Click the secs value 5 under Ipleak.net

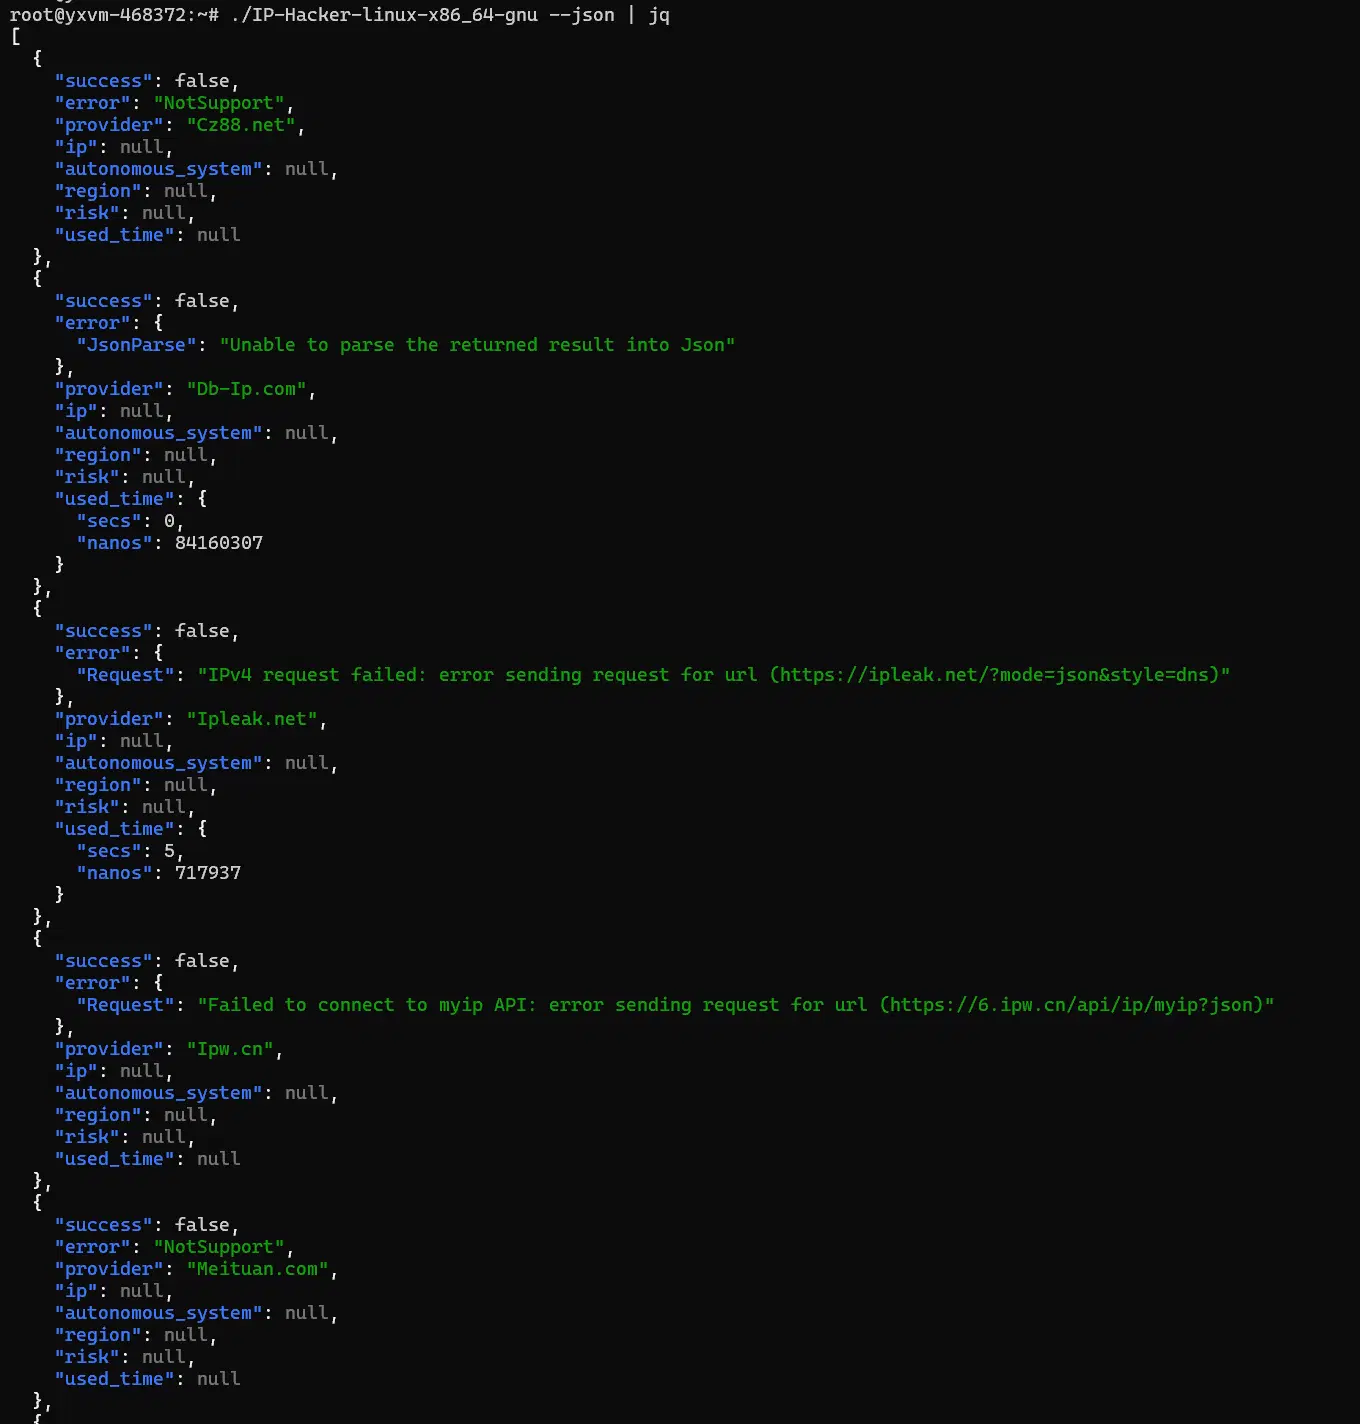coord(170,851)
